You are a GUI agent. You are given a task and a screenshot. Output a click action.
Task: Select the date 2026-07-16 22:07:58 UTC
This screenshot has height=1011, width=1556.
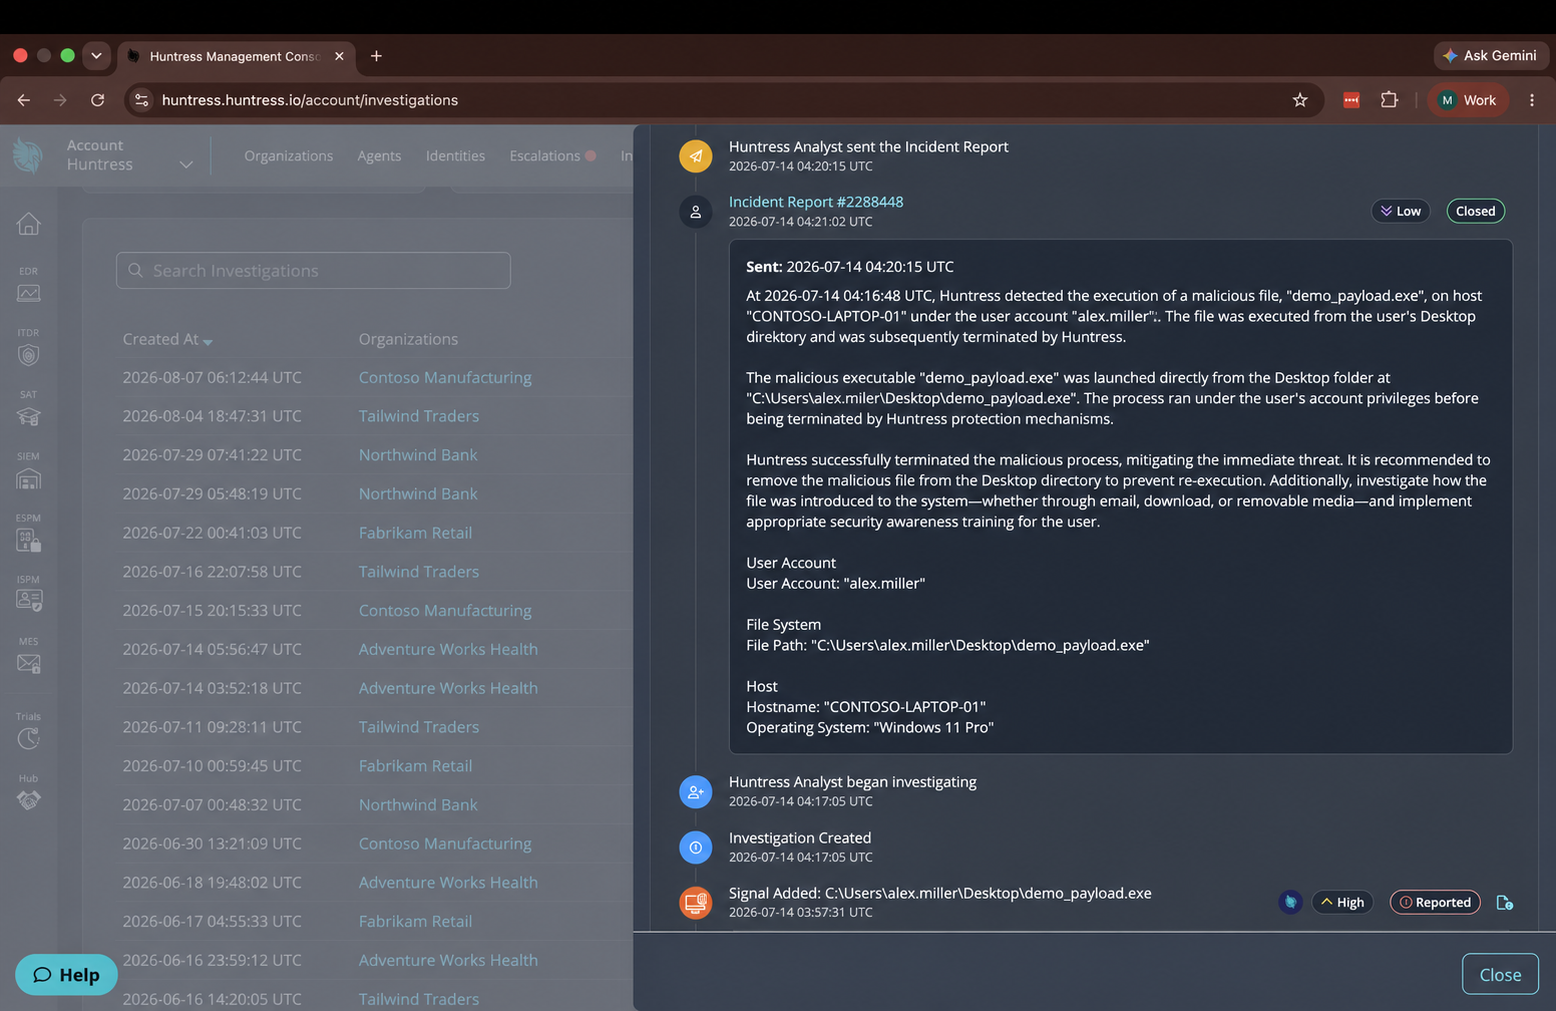pyautogui.click(x=212, y=572)
